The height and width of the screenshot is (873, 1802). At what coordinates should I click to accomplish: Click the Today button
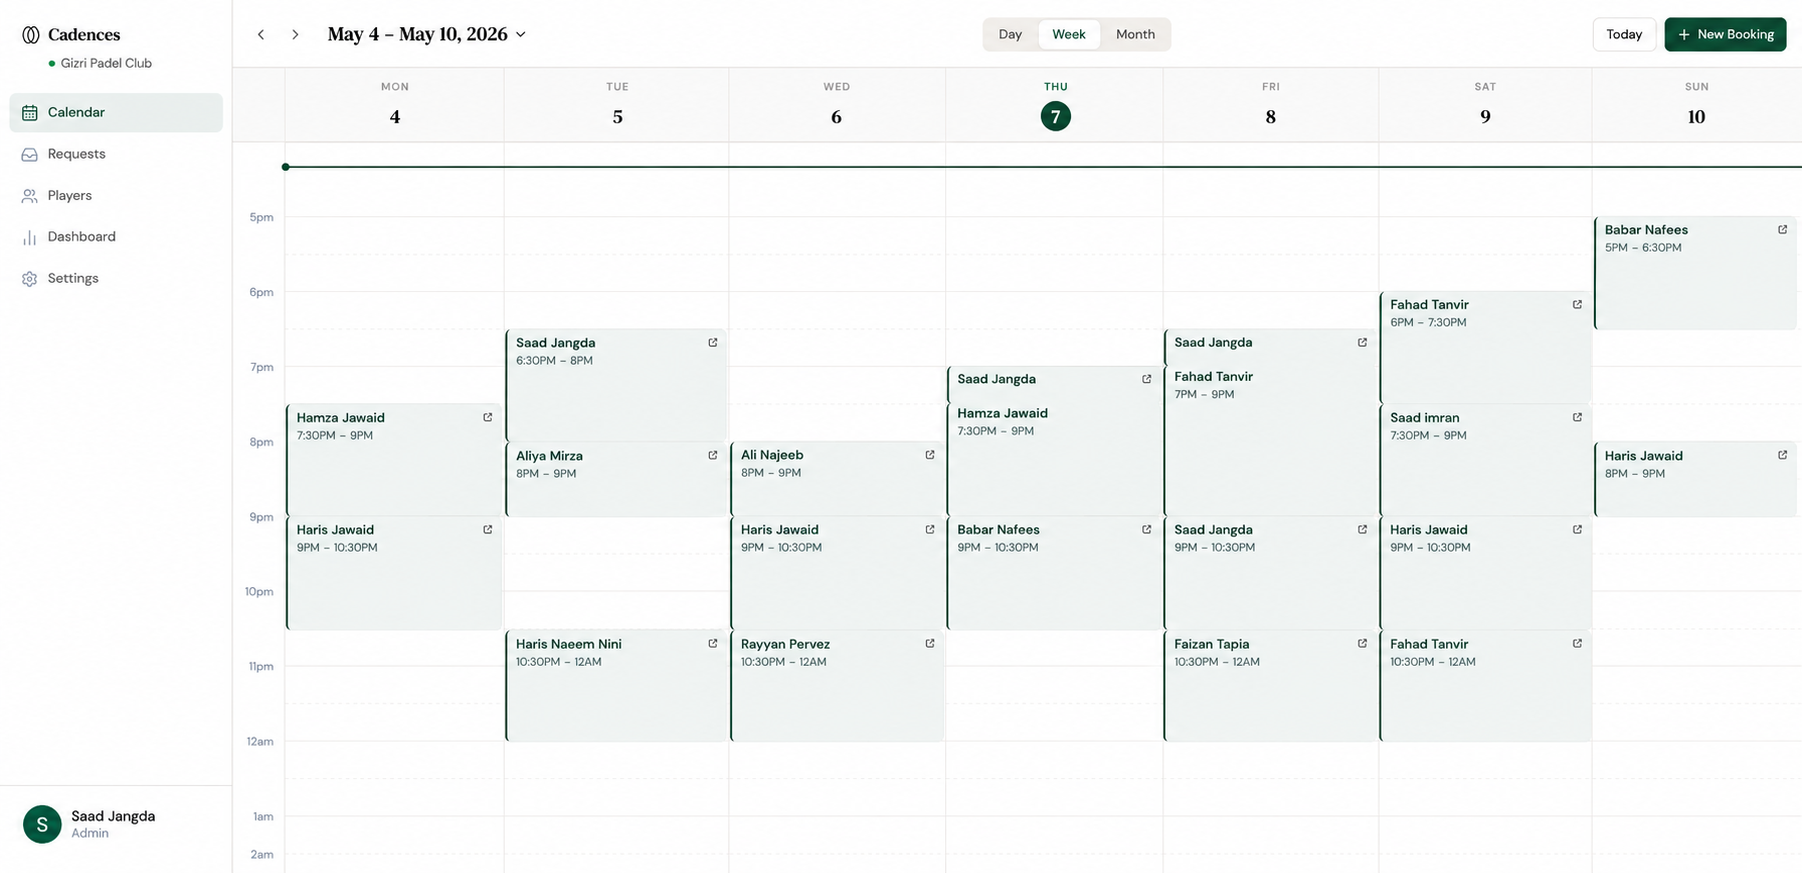[1624, 35]
